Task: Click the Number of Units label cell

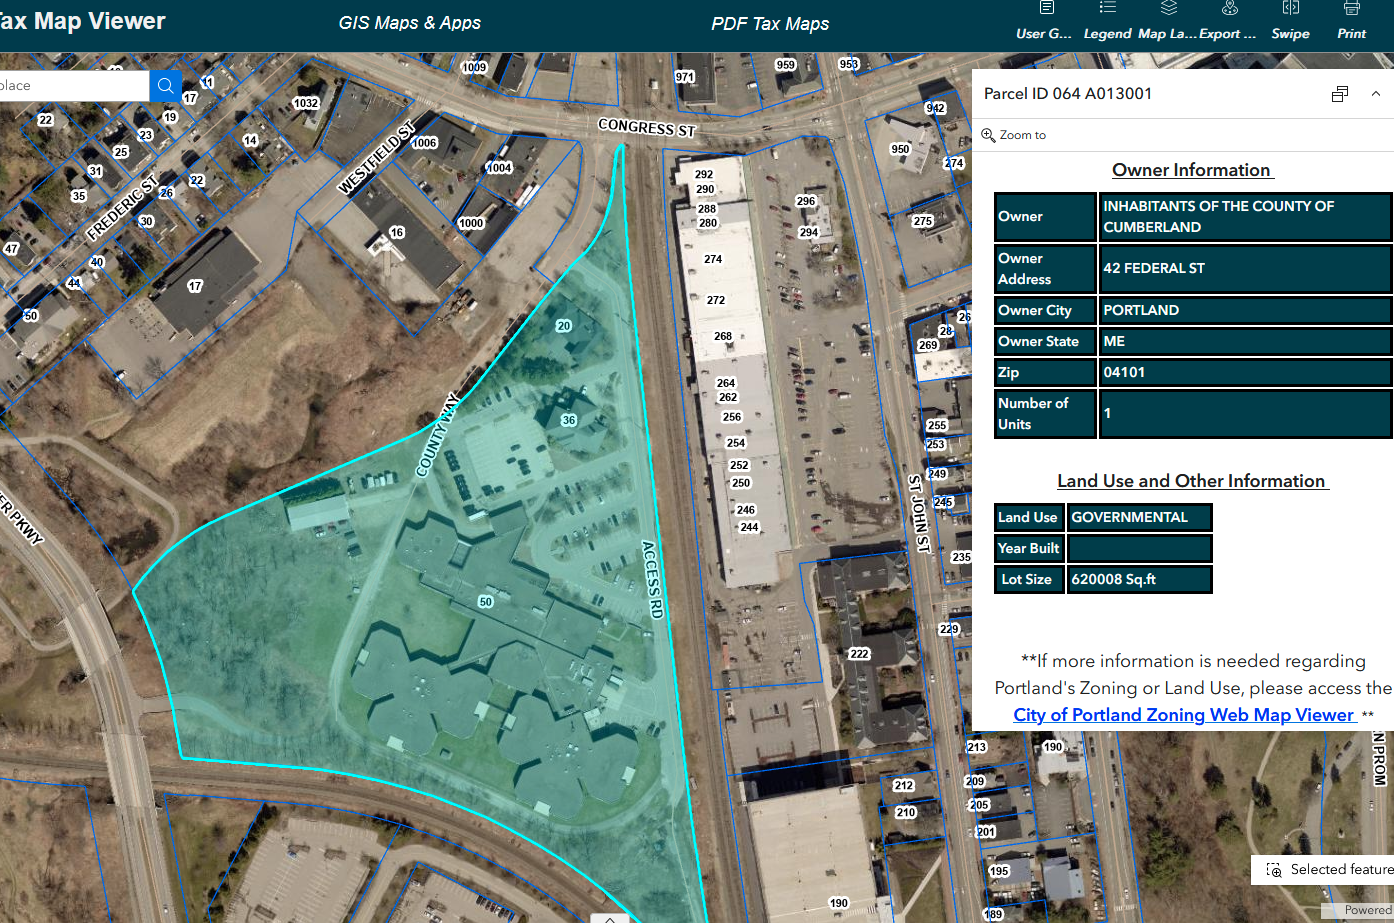Action: [x=1045, y=414]
